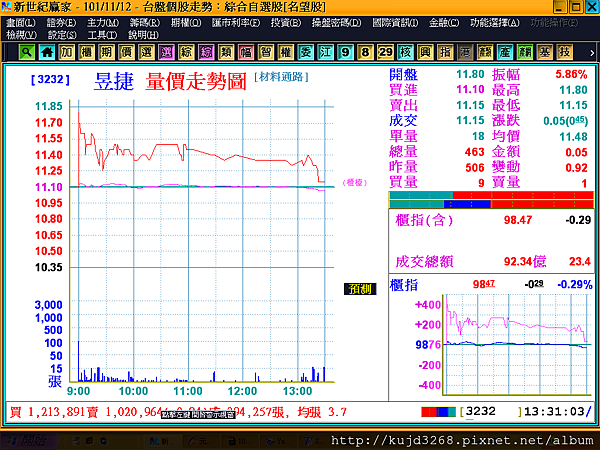Open the 說明(H) menu
Image resolution: width=600 pixels, height=450 pixels.
click(x=143, y=35)
